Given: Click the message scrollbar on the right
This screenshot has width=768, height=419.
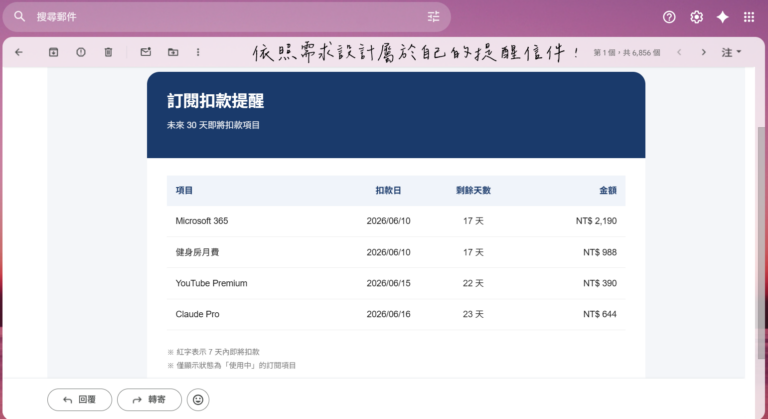Looking at the screenshot, I should pyautogui.click(x=762, y=242).
